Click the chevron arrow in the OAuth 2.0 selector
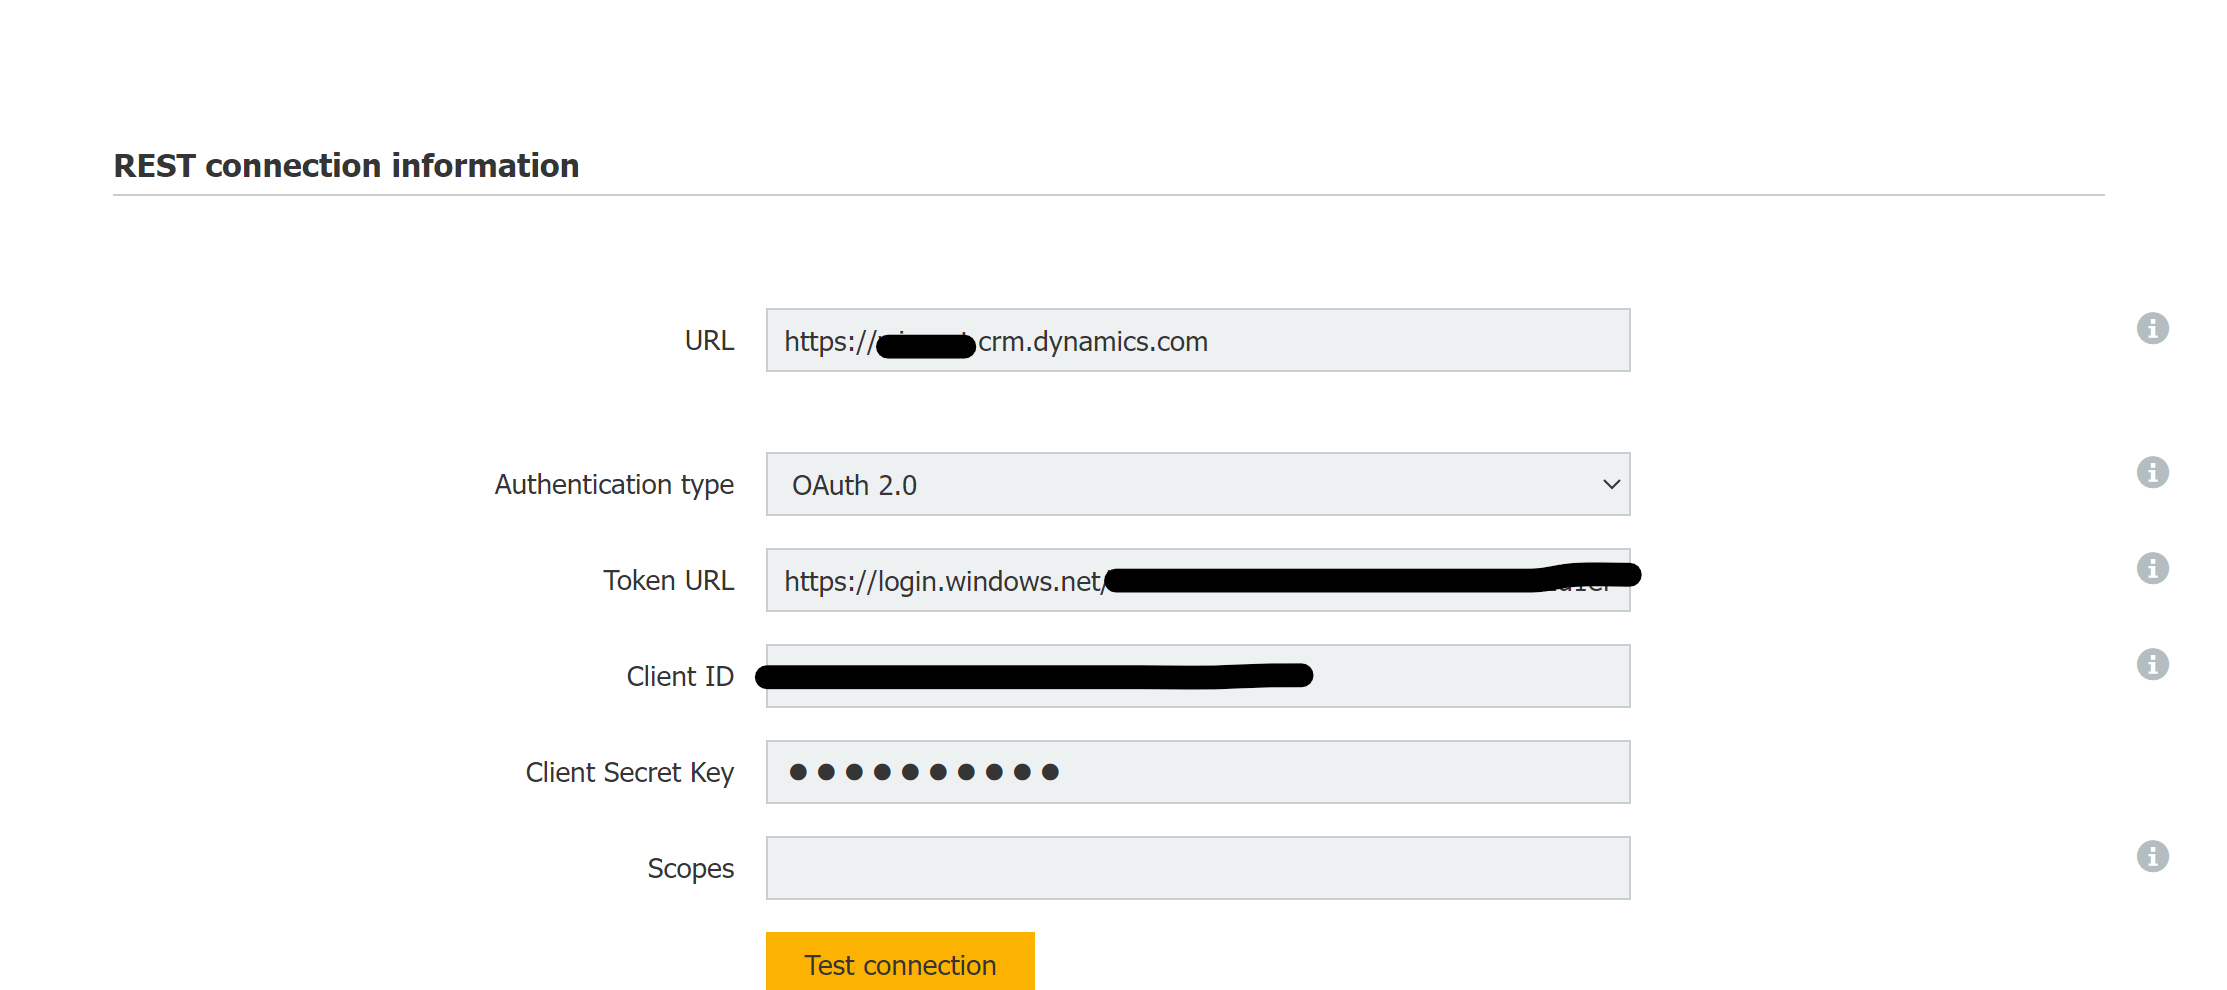The height and width of the screenshot is (990, 2227). click(1611, 485)
